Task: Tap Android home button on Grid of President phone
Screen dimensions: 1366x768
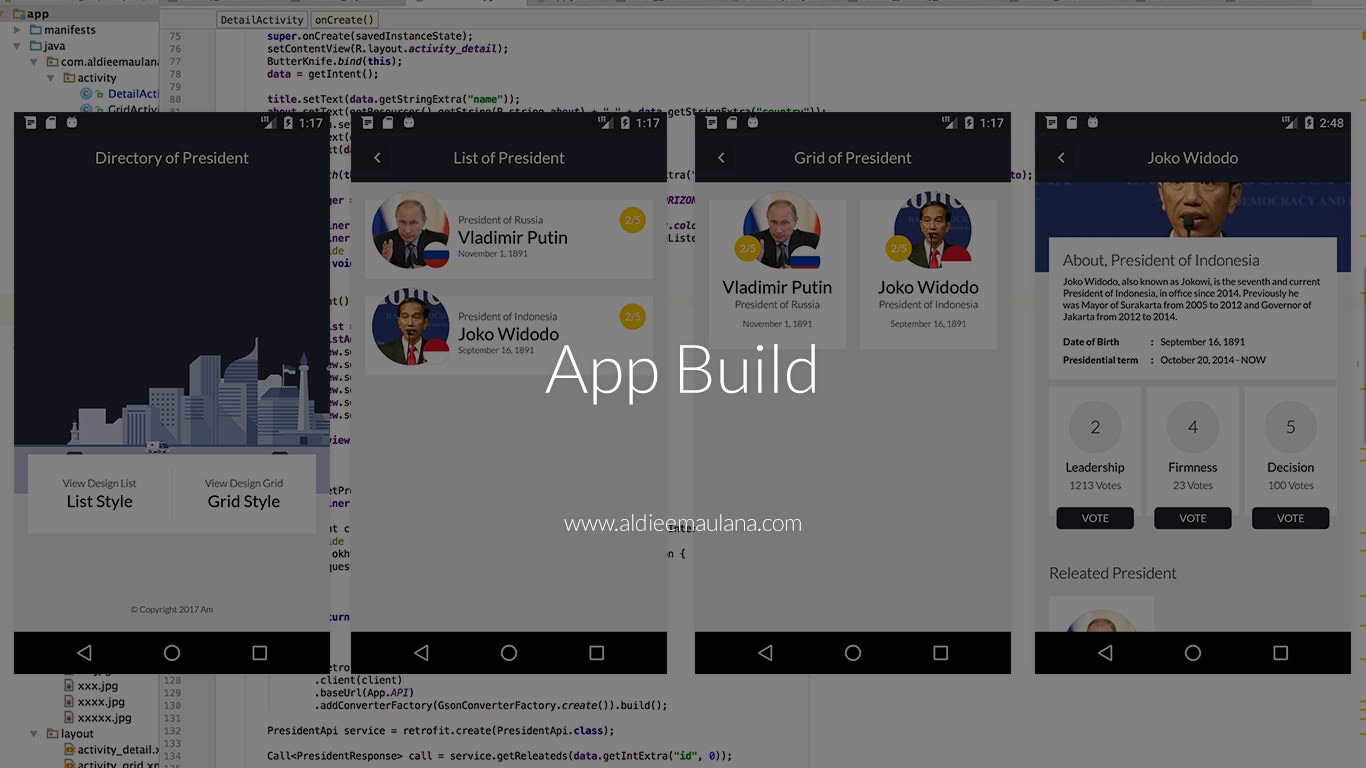Action: click(x=853, y=653)
